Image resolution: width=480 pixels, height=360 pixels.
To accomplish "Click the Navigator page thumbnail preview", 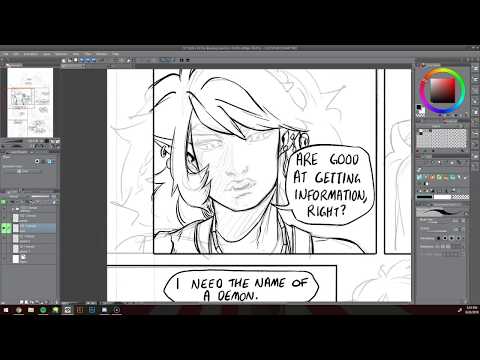I will 30,102.
